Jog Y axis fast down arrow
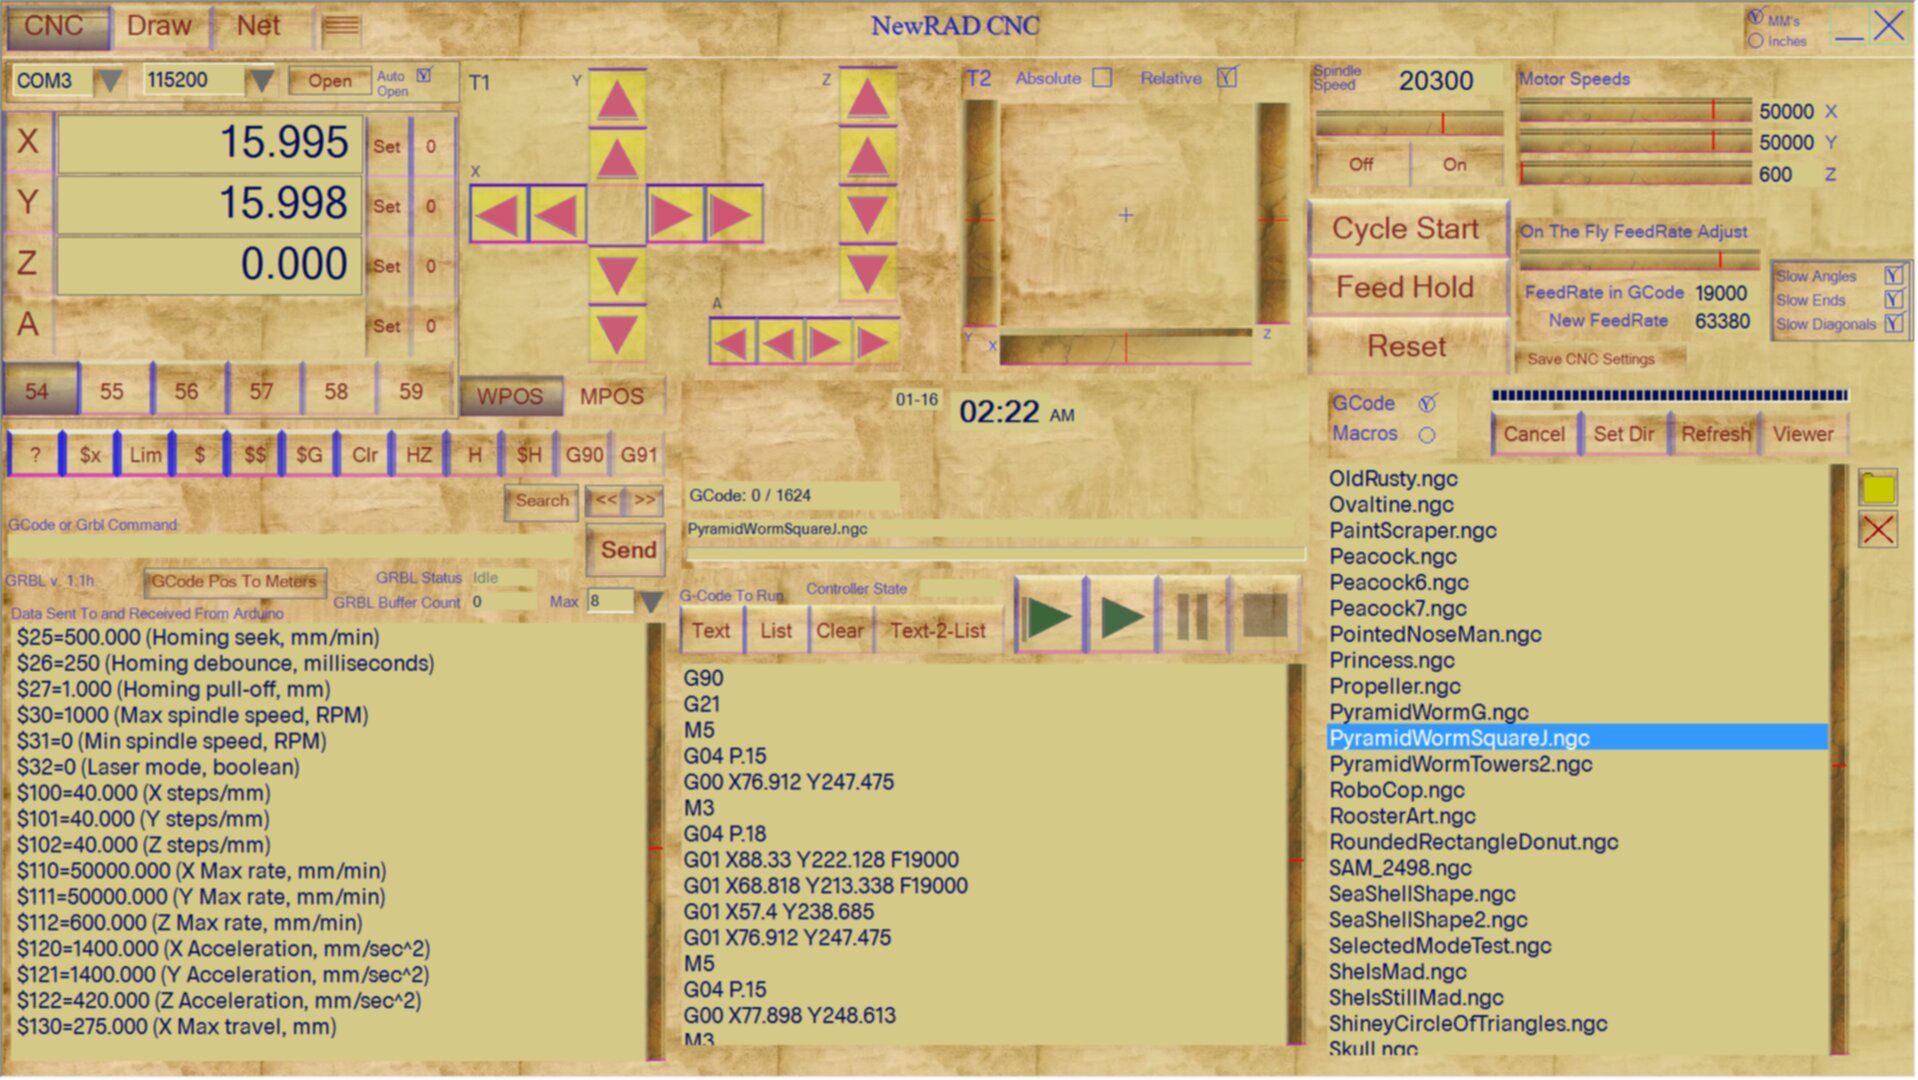The width and height of the screenshot is (1918, 1080). pos(617,333)
